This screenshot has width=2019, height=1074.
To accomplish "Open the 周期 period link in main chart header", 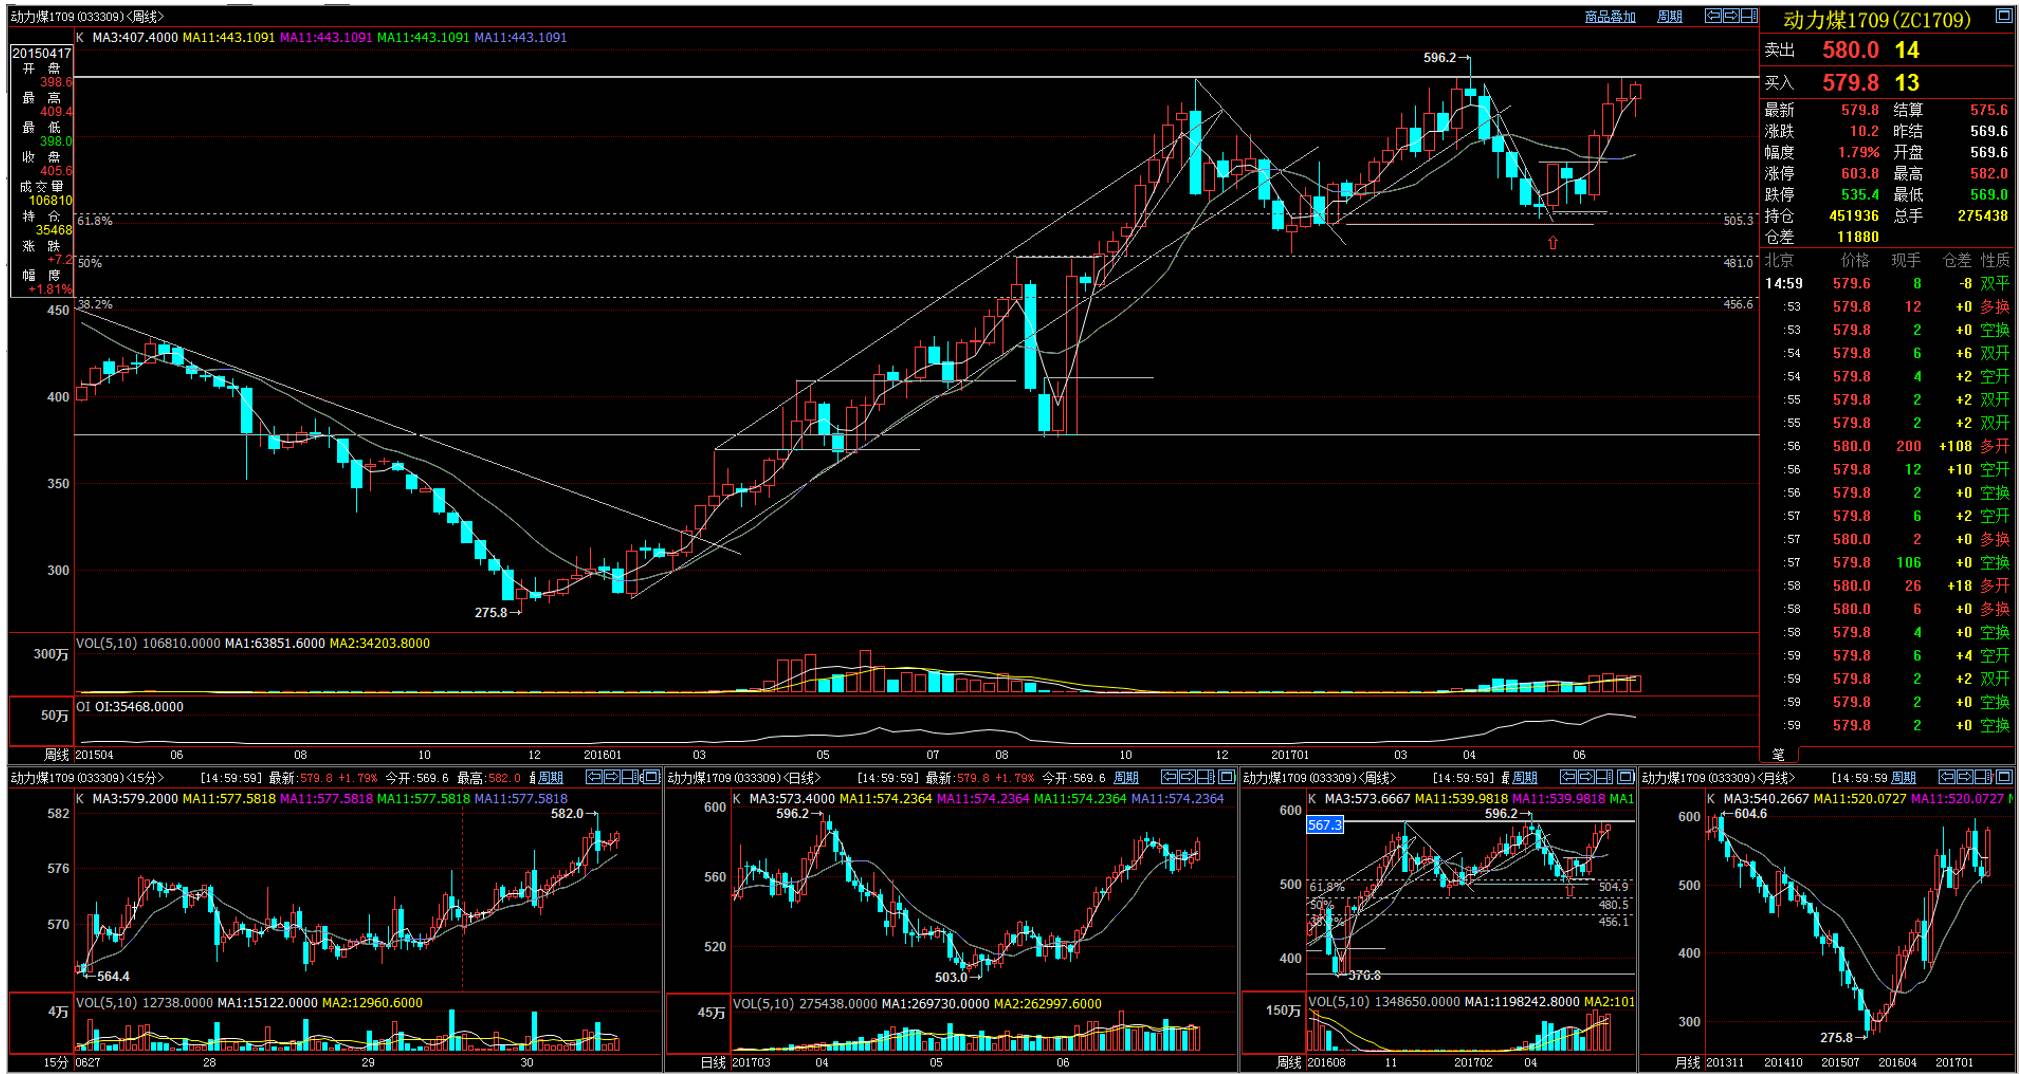I will click(1670, 16).
